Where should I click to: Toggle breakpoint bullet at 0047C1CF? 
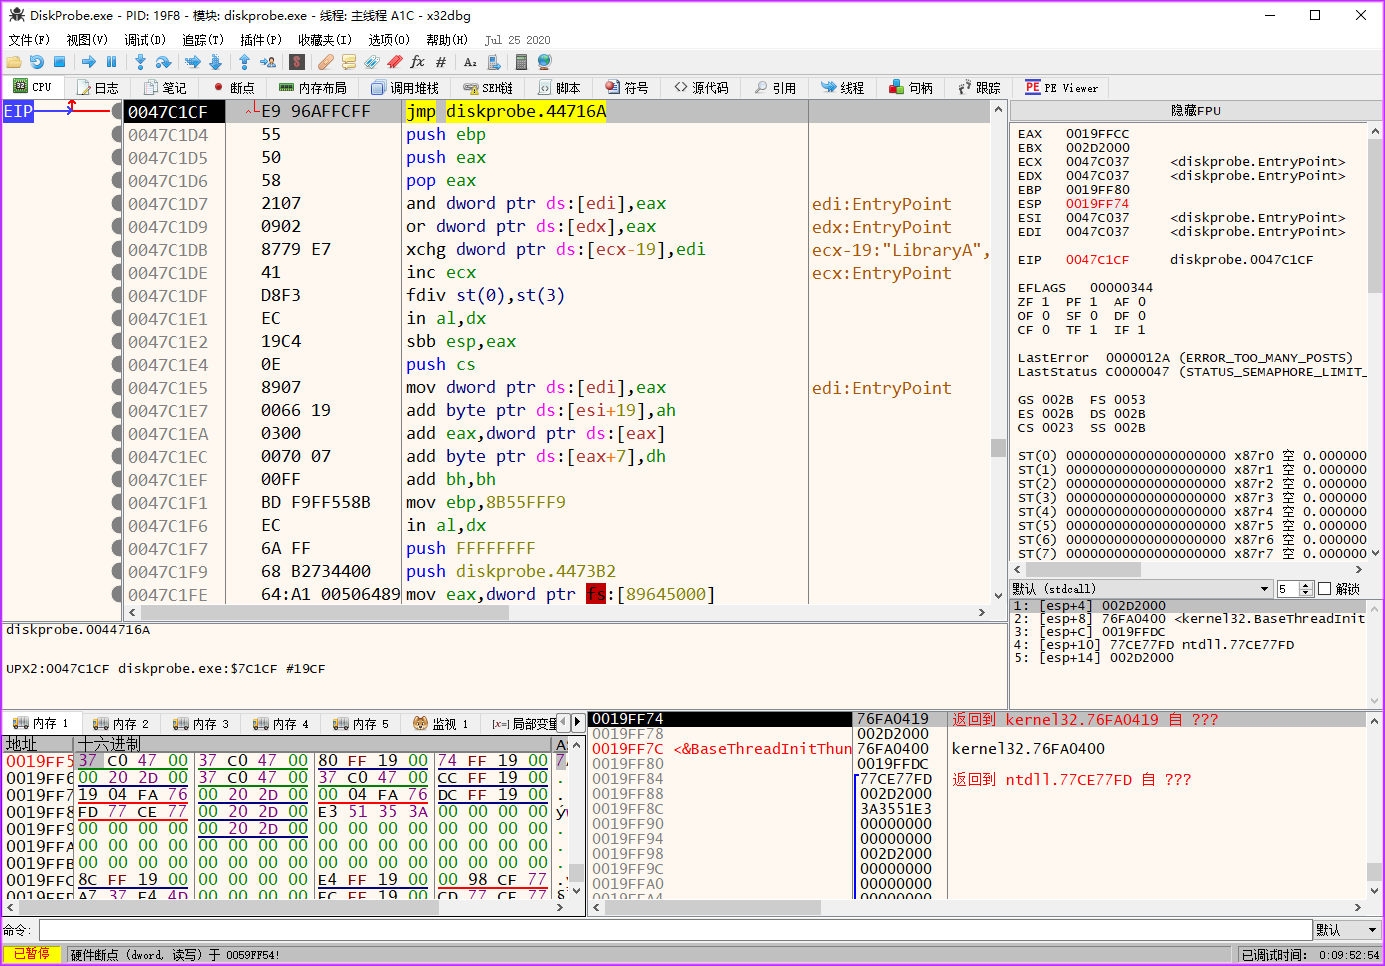click(x=117, y=111)
